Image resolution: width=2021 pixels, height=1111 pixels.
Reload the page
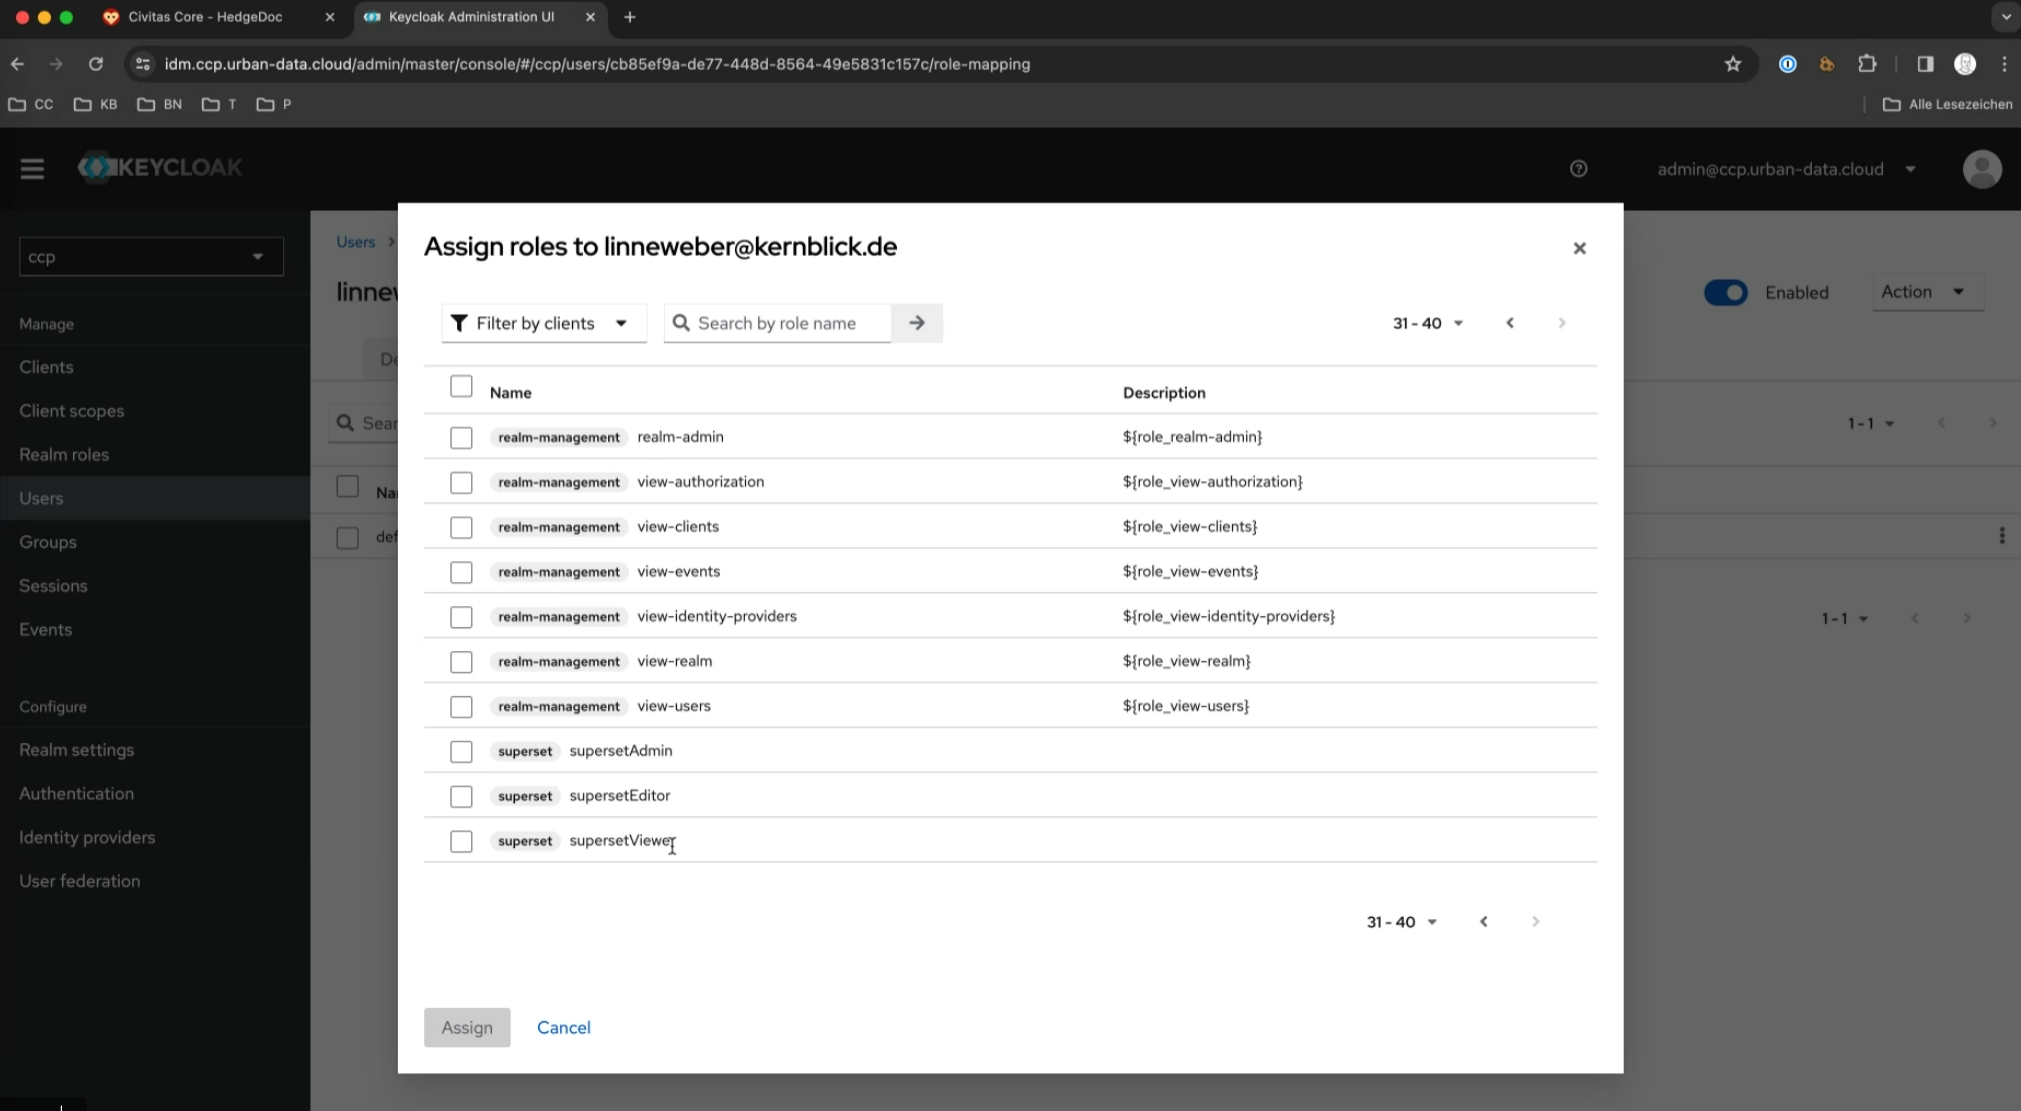pyautogui.click(x=96, y=64)
